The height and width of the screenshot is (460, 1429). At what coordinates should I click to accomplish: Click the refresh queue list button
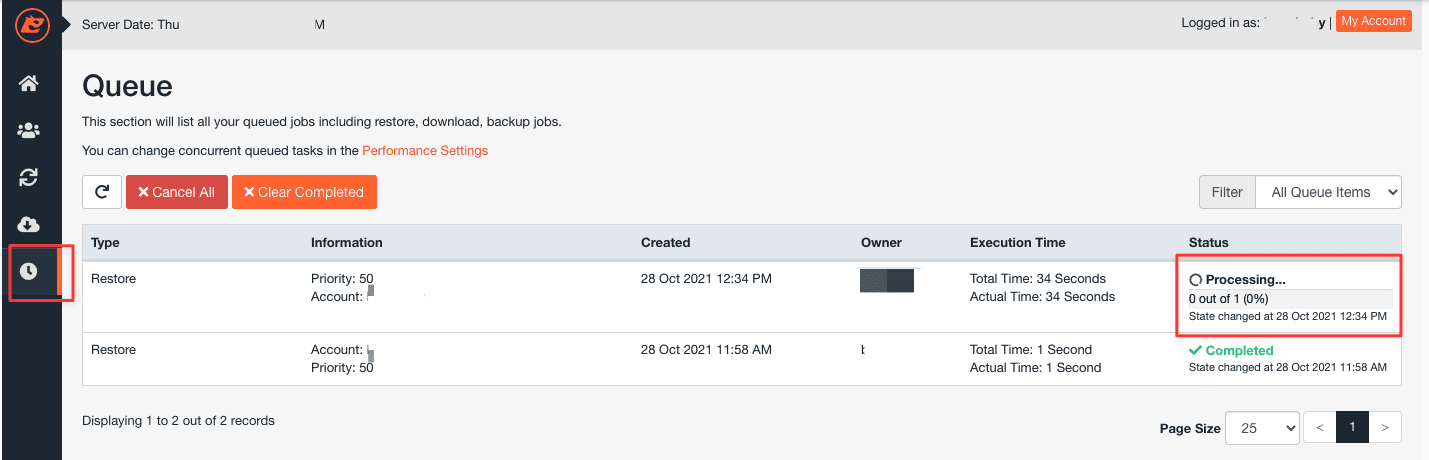click(102, 192)
